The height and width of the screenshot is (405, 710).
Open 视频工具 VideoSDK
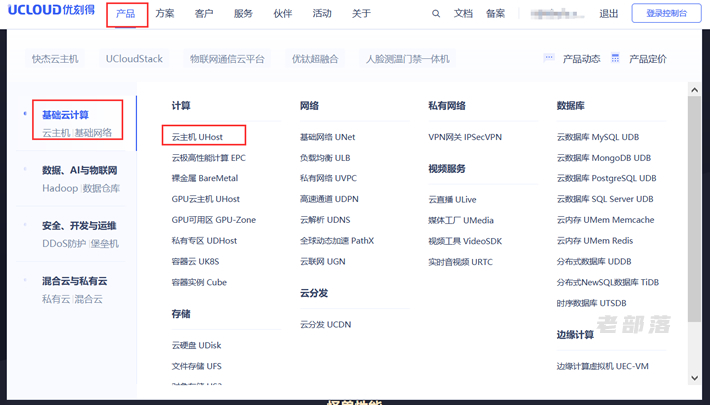tap(465, 241)
